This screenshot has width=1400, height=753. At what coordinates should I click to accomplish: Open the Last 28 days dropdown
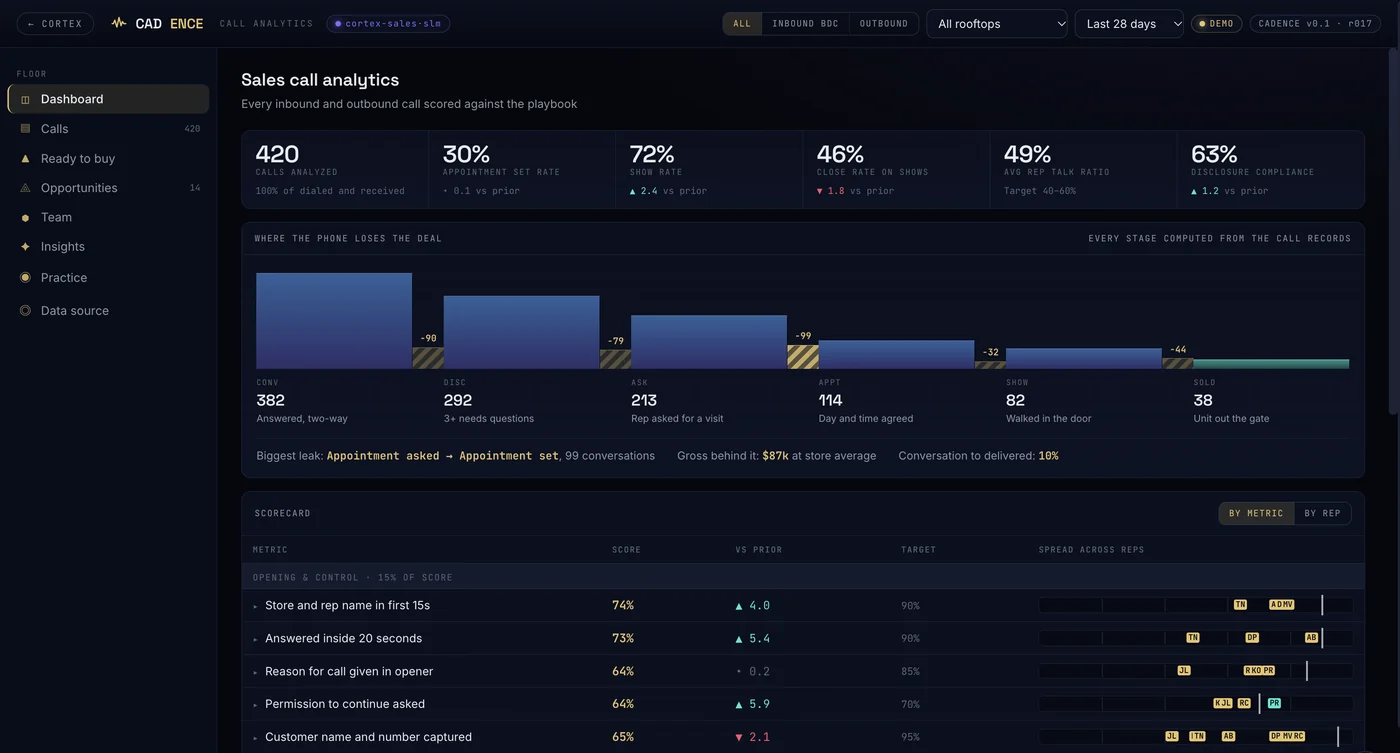(1129, 24)
